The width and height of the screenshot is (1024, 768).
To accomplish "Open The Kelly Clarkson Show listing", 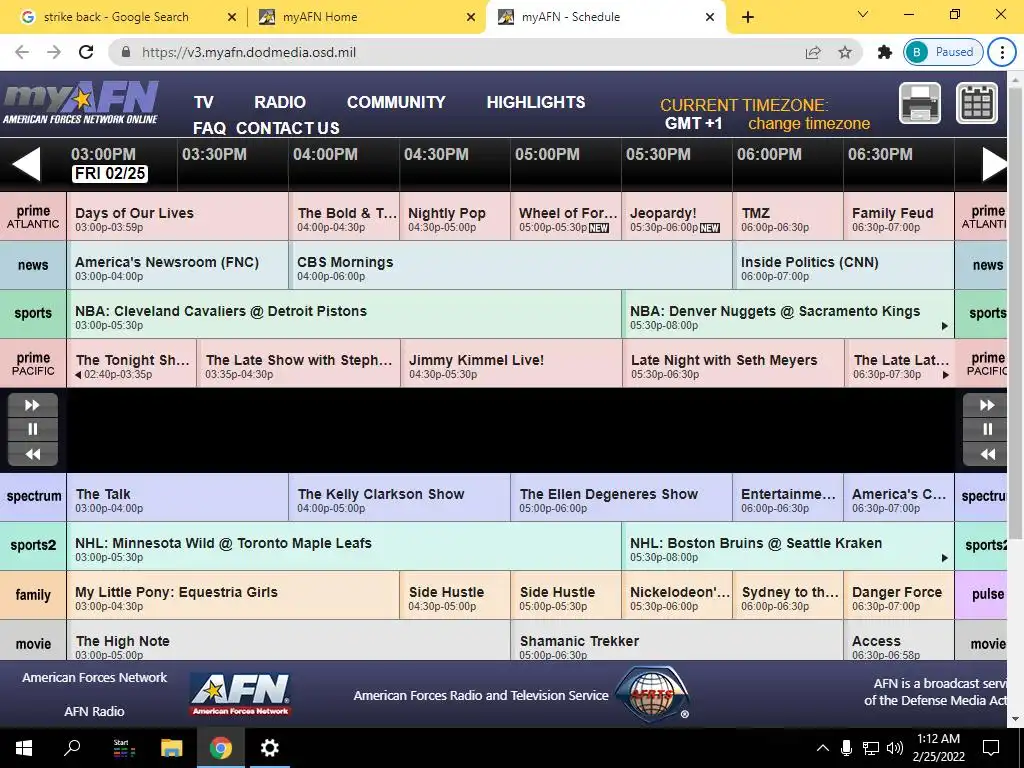I will [399, 497].
